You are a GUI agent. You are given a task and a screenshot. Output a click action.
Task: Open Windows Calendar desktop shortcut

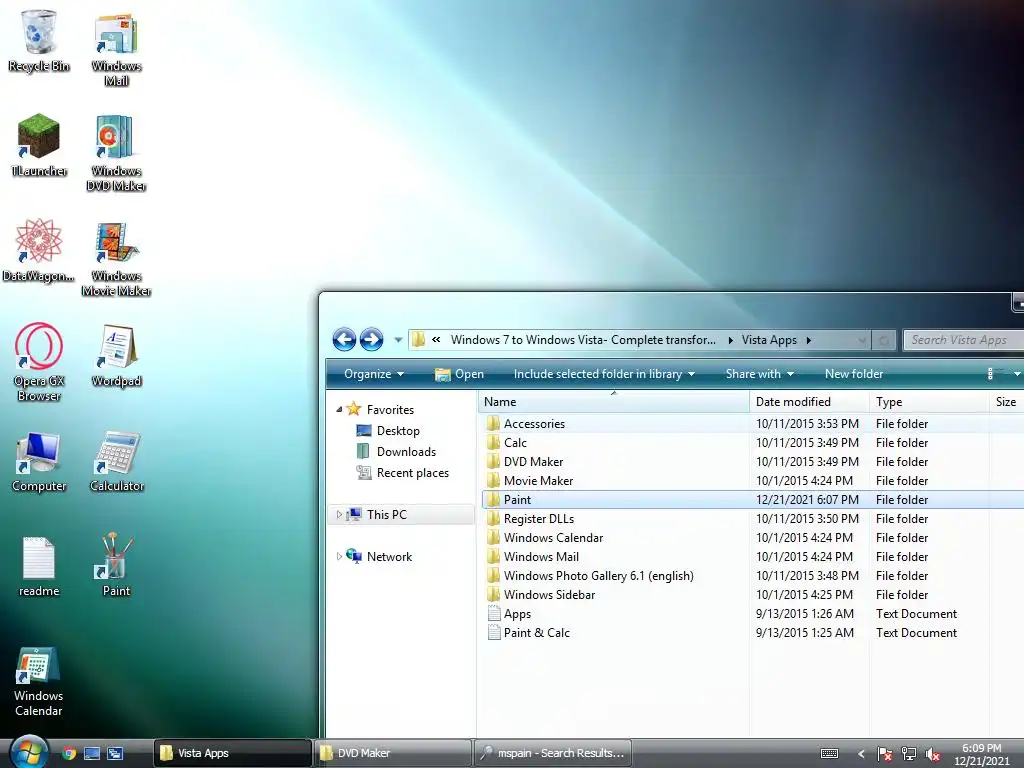pos(39,681)
